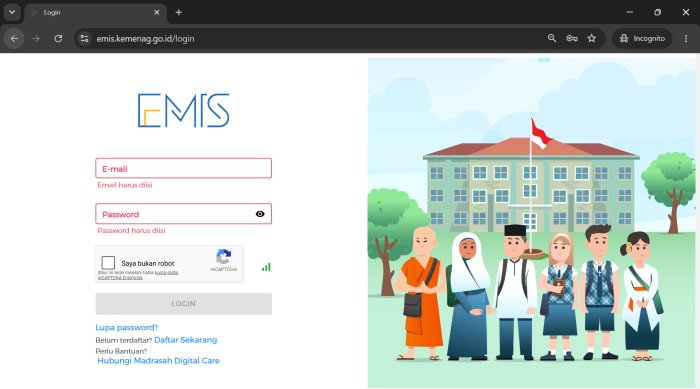Toggle password visibility eye icon
The height and width of the screenshot is (389, 700).
pos(260,214)
